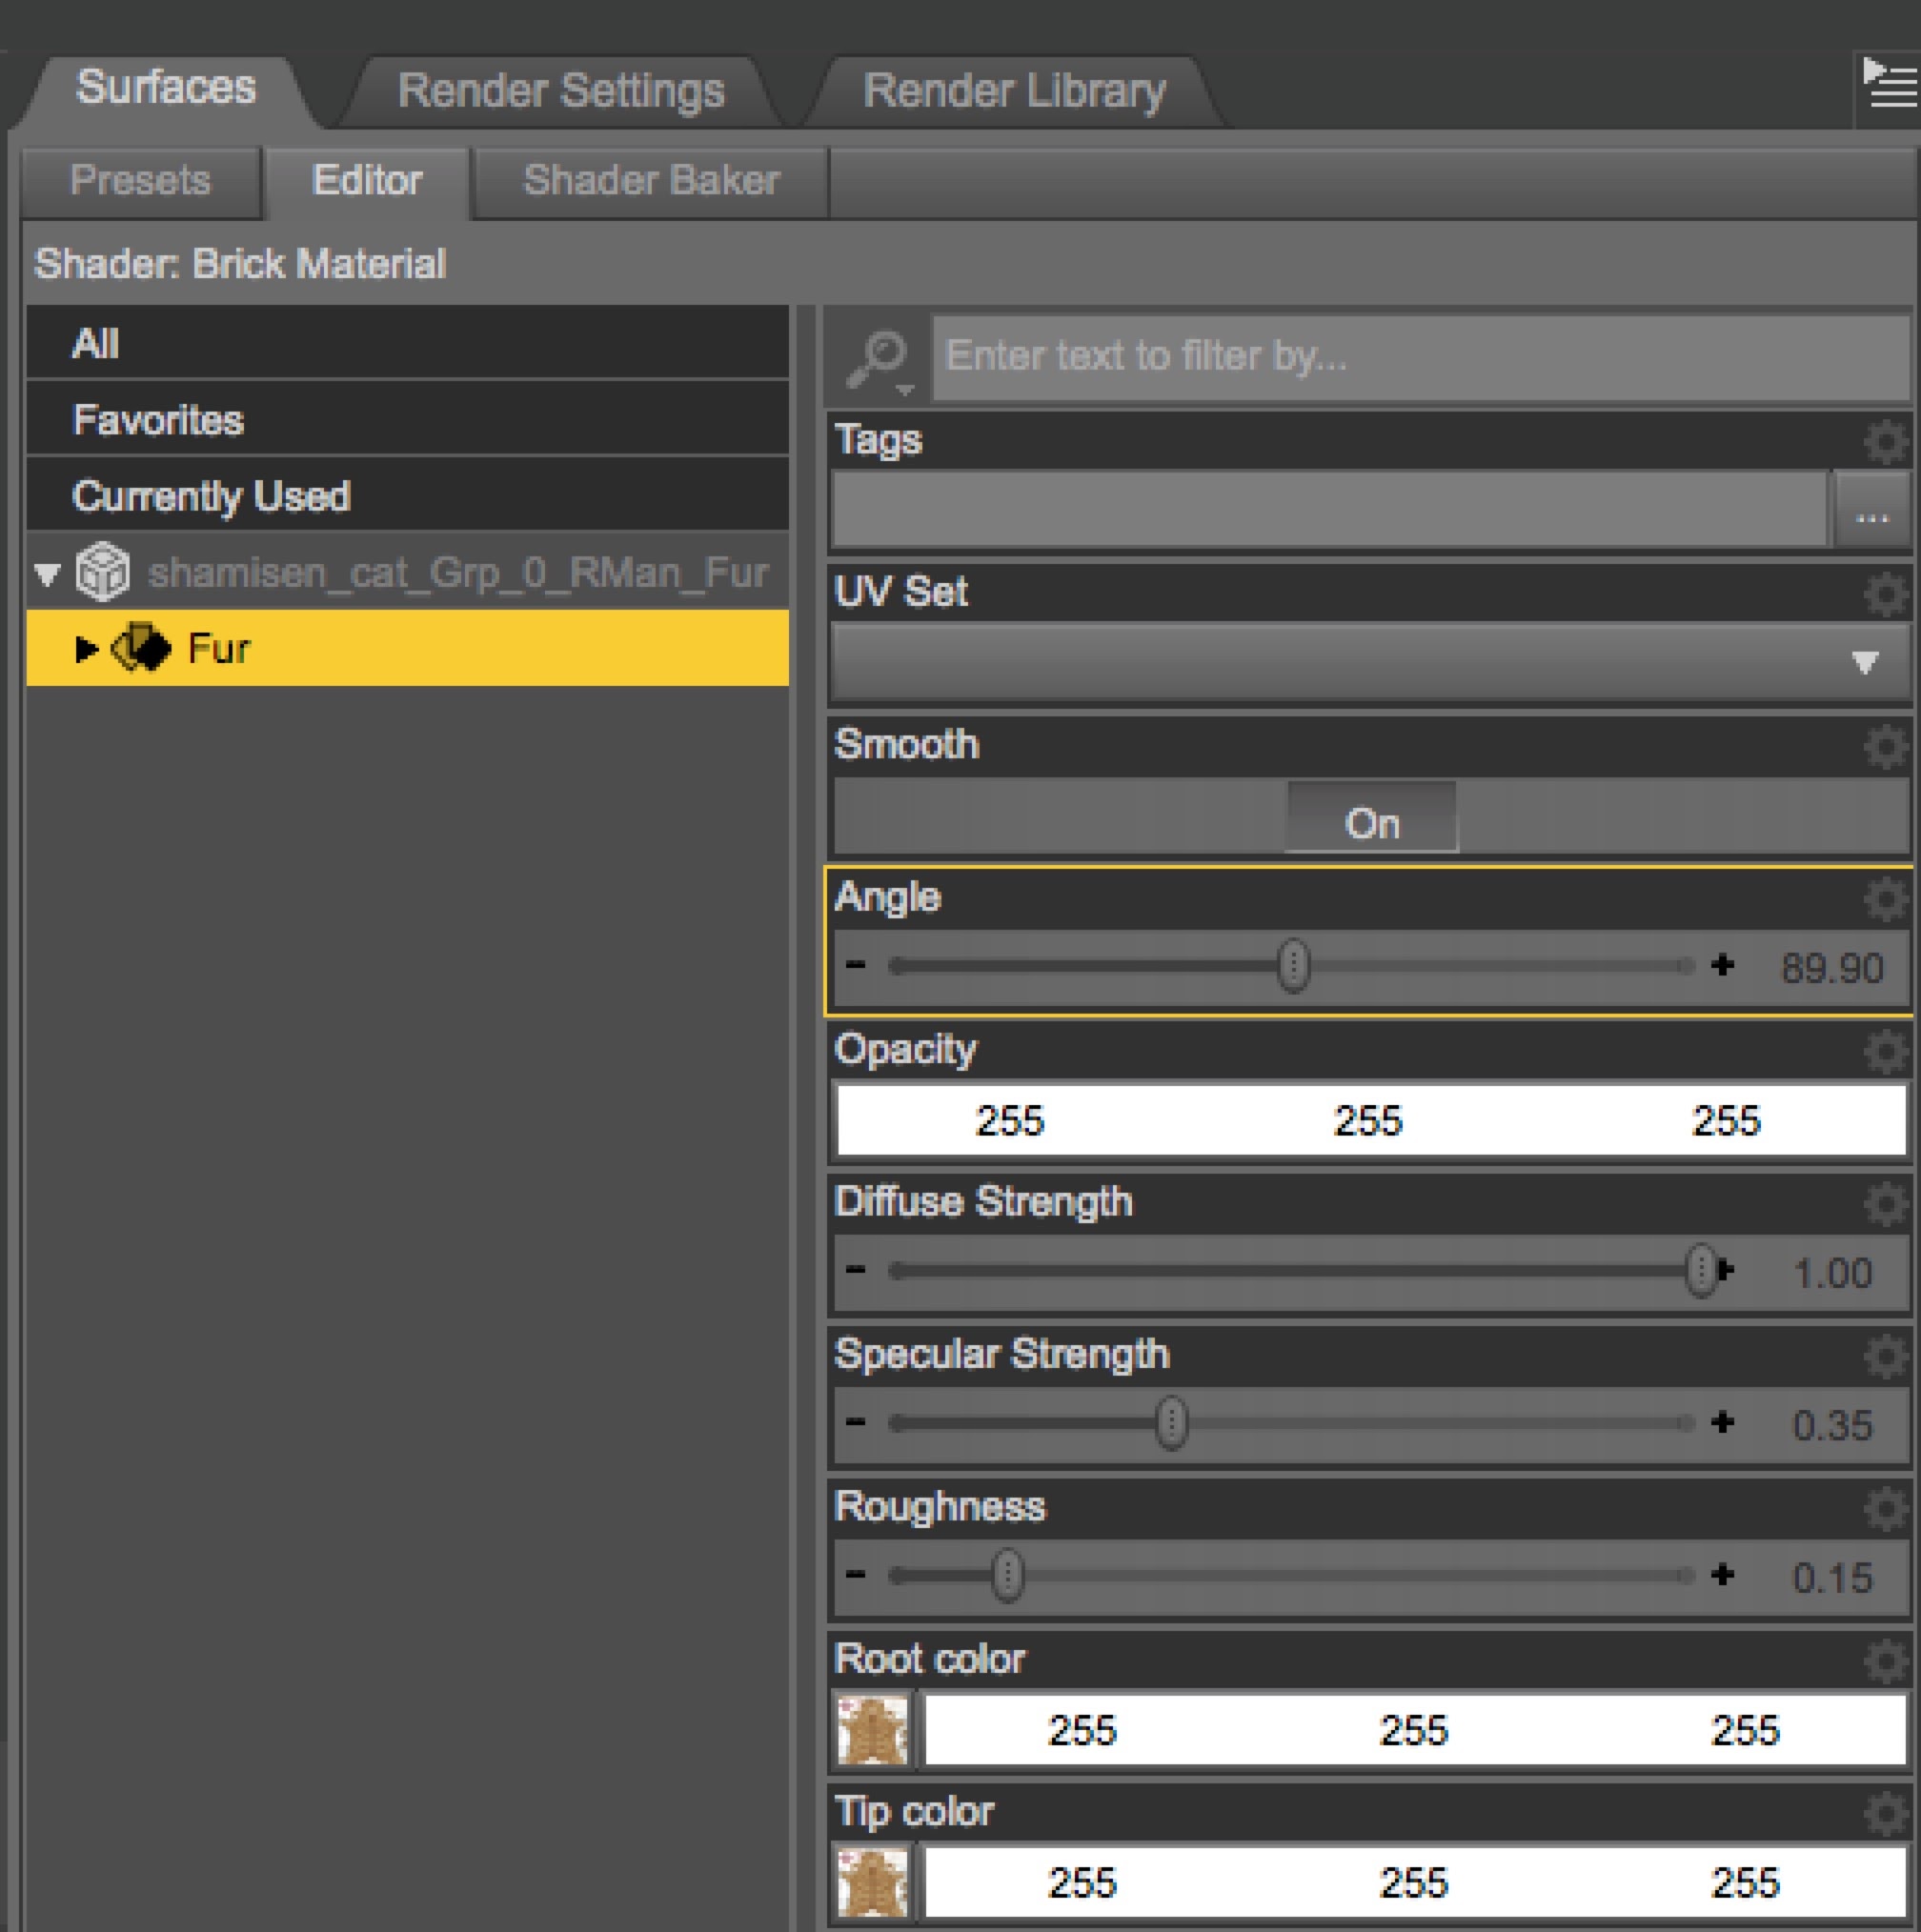Switch to the Render Settings tab
Viewport: 1921px width, 1932px height.
[x=560, y=91]
